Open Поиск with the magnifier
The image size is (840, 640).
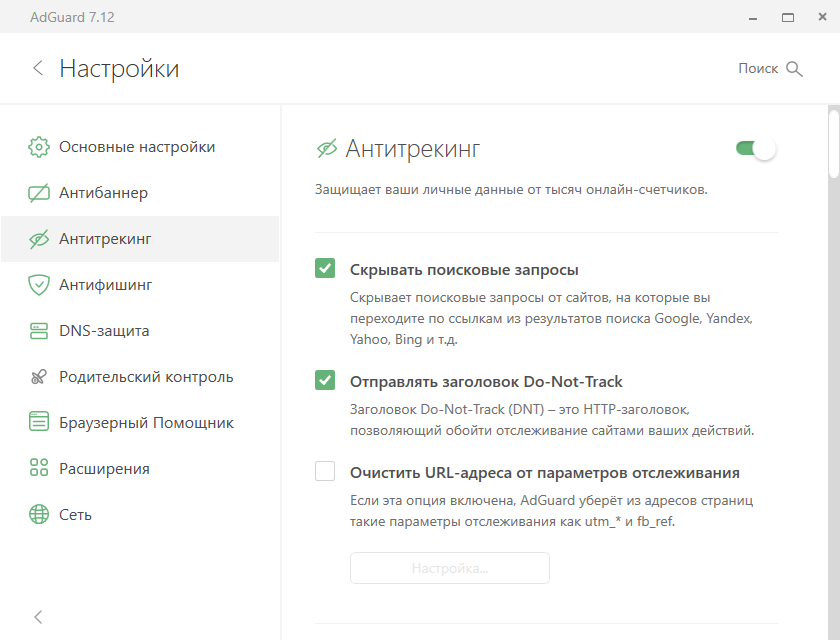pos(795,68)
